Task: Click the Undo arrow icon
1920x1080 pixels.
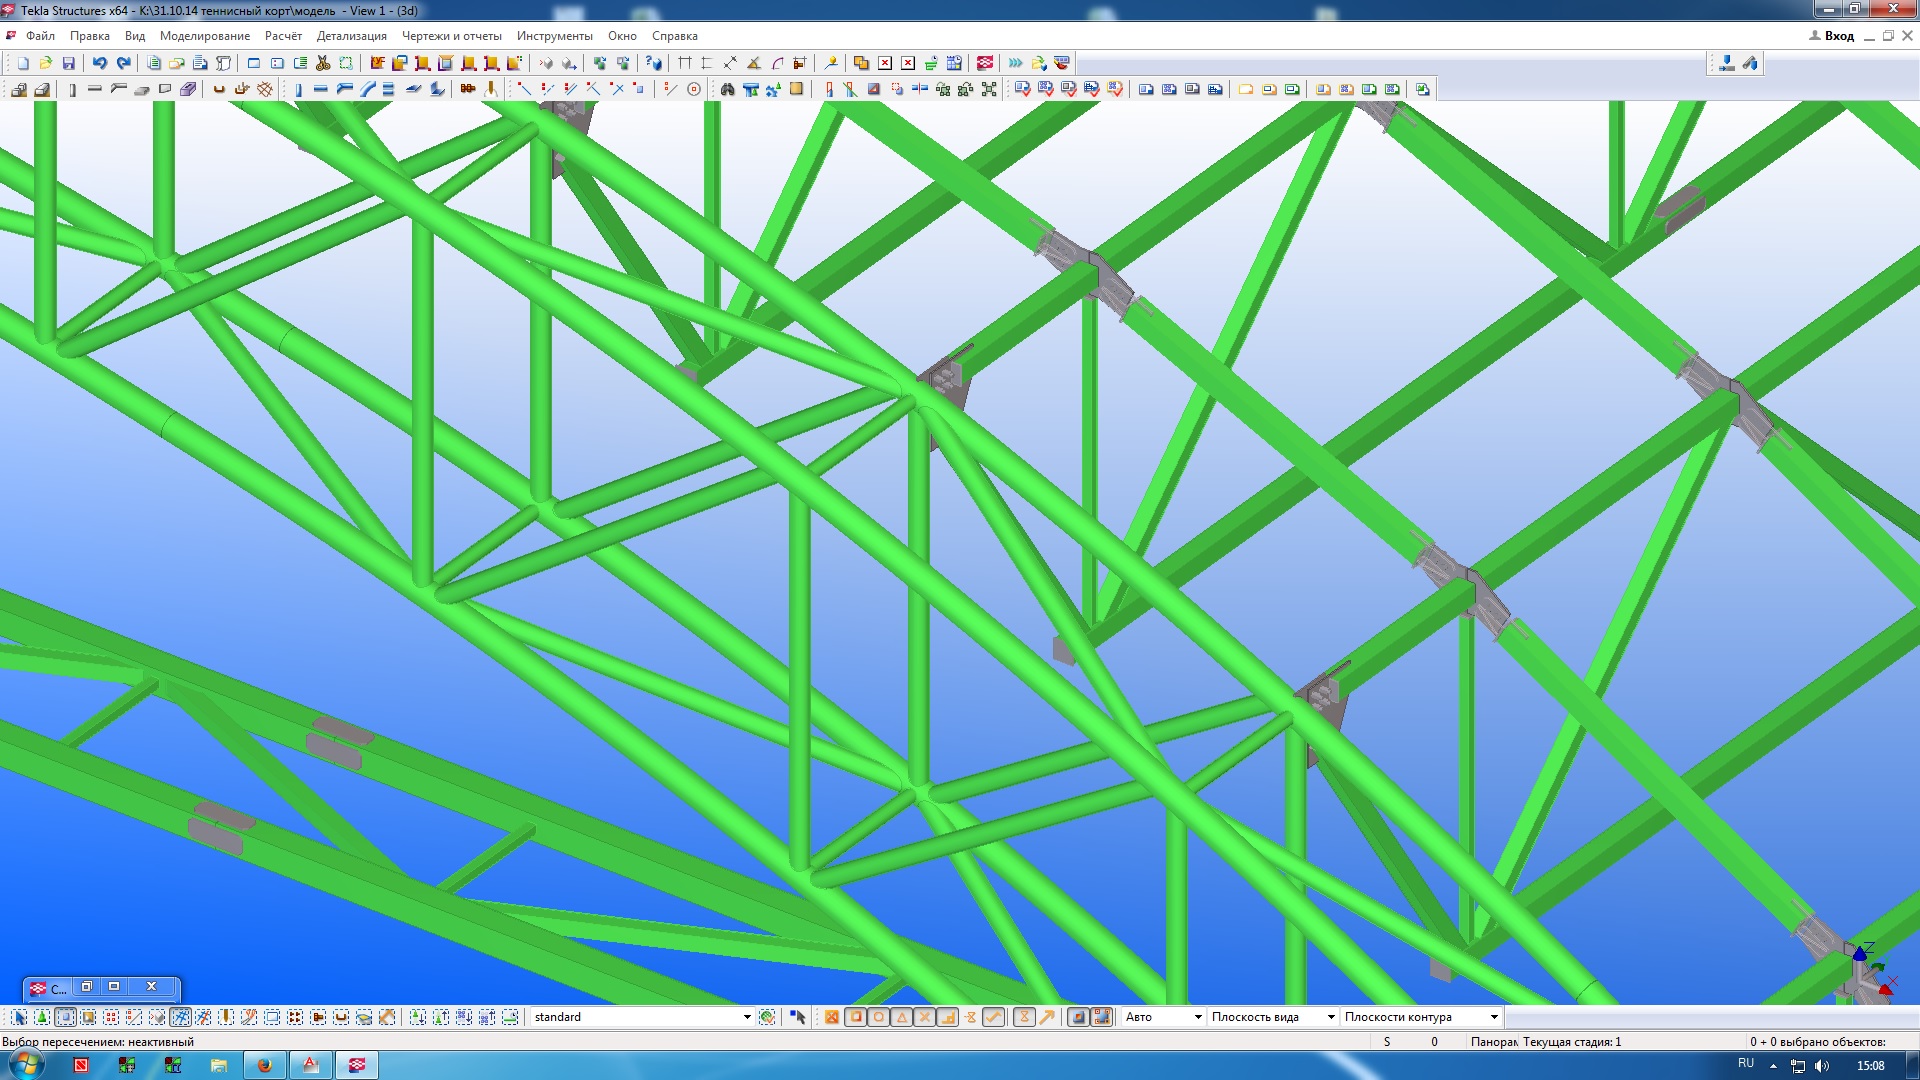Action: coord(100,63)
